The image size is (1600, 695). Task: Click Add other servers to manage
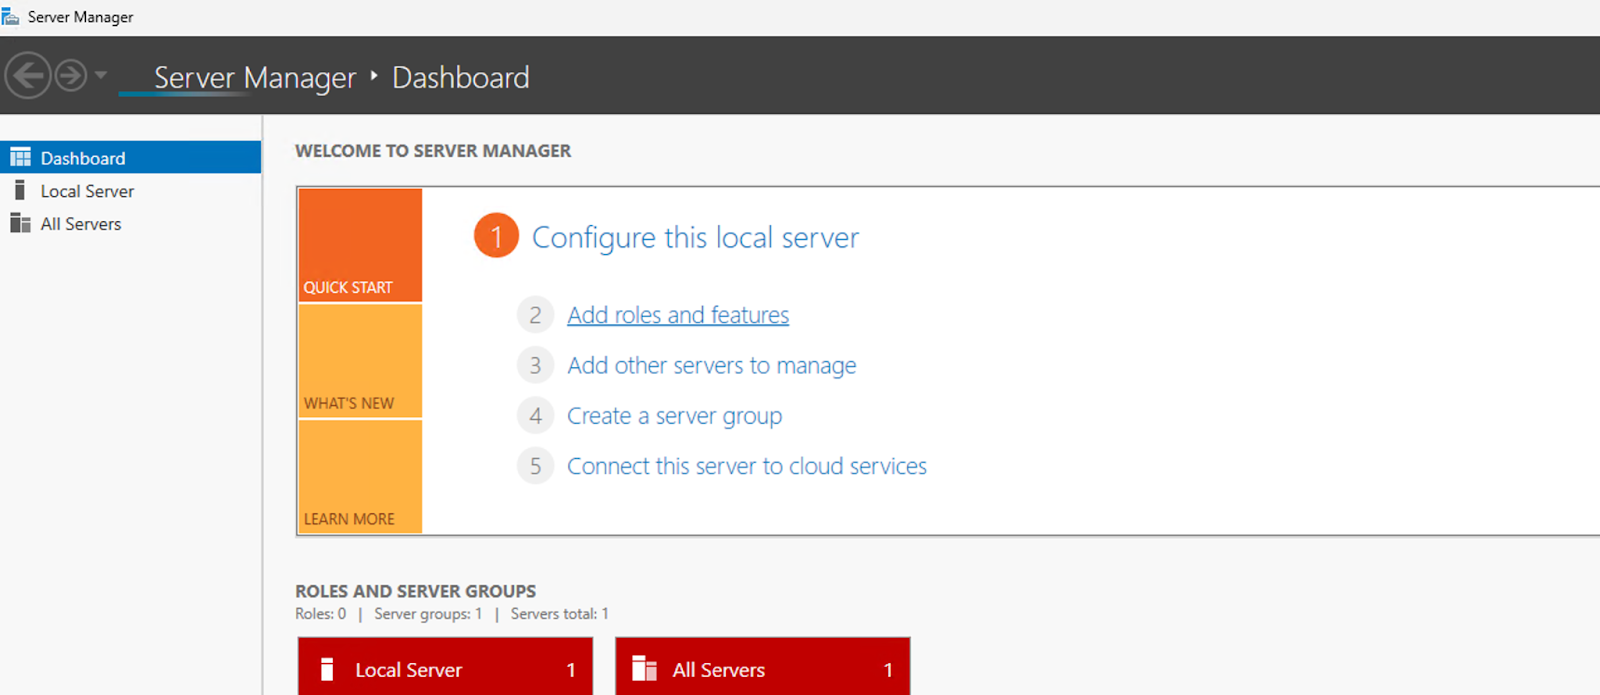711,366
